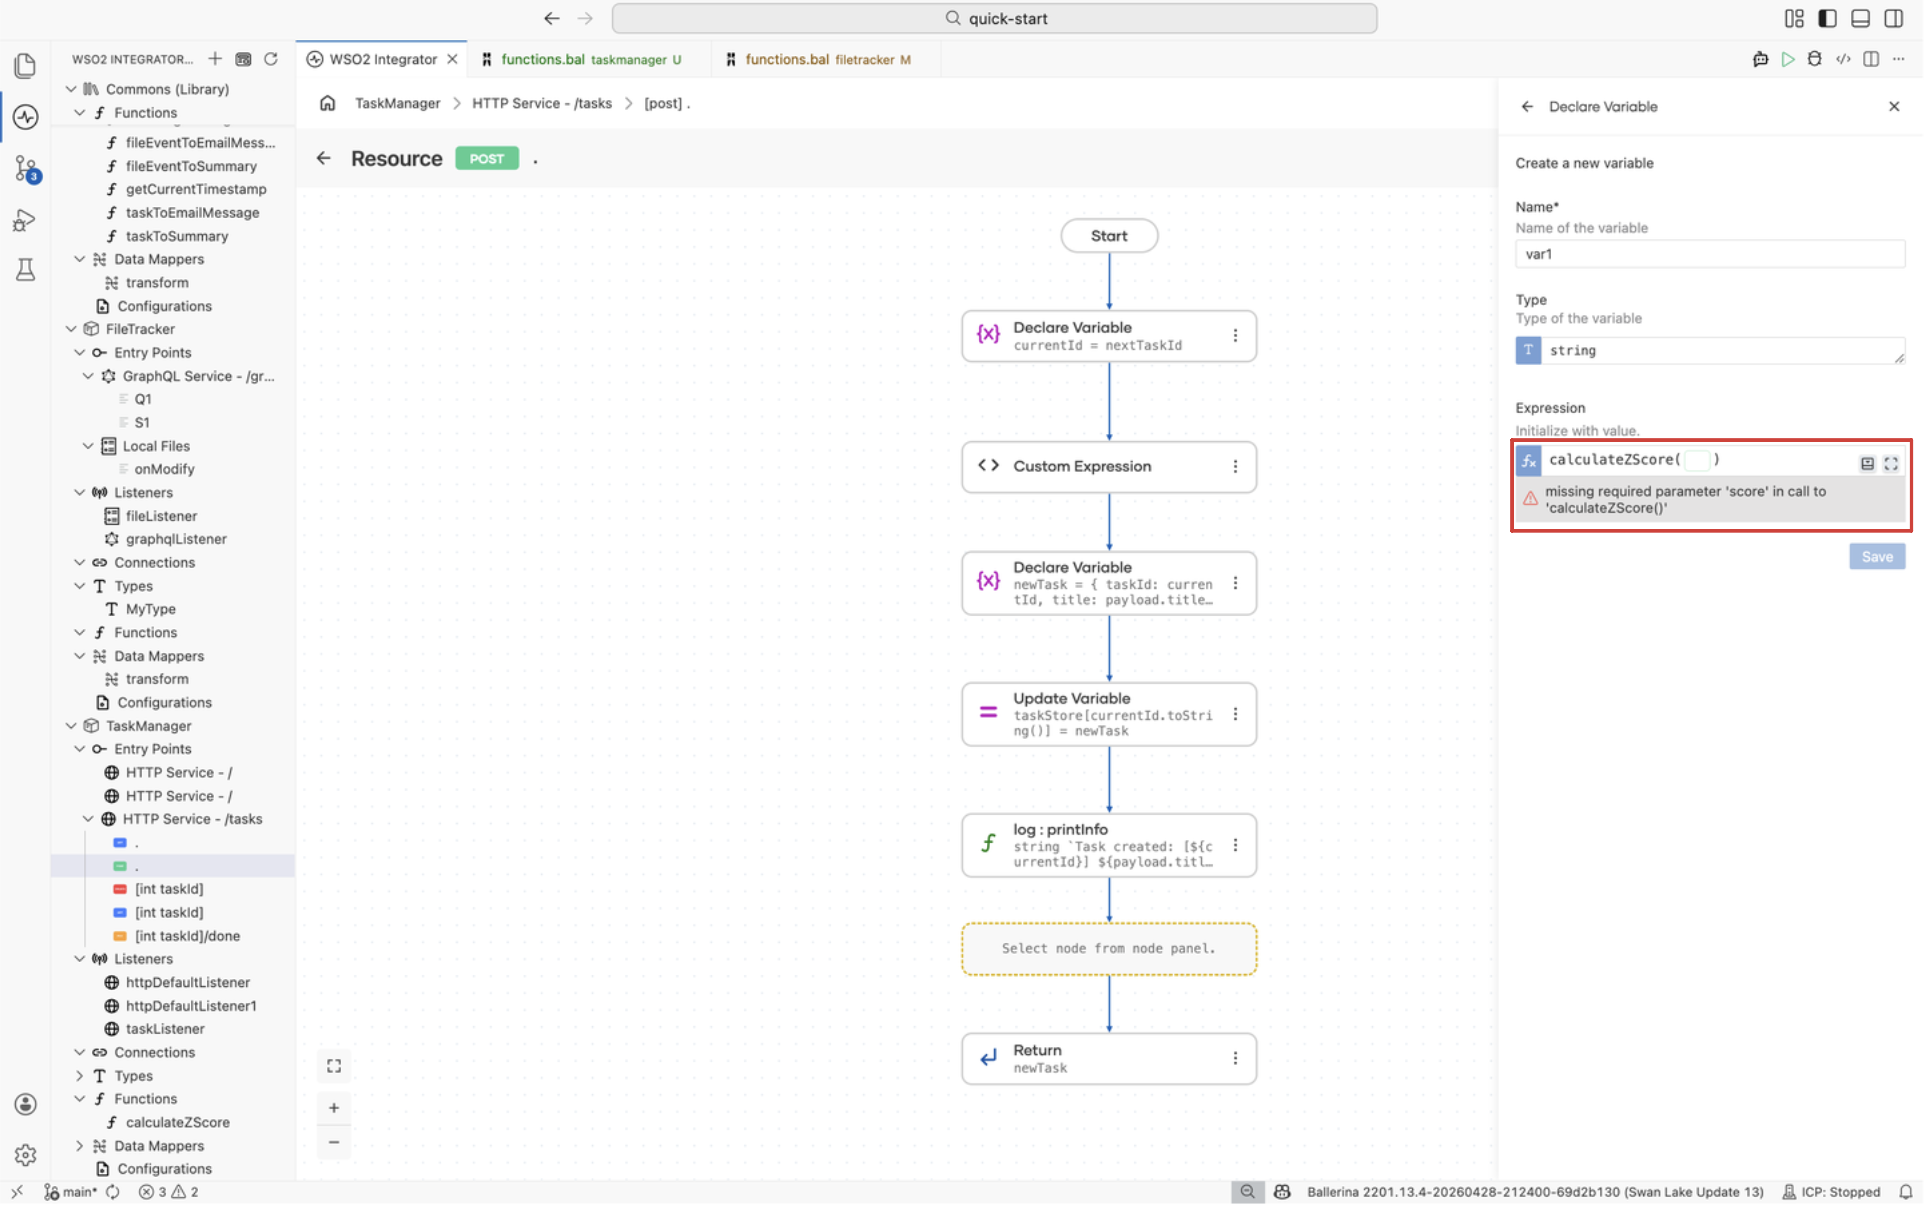
Task: Select taskToEmailMessage function
Action: click(x=192, y=212)
